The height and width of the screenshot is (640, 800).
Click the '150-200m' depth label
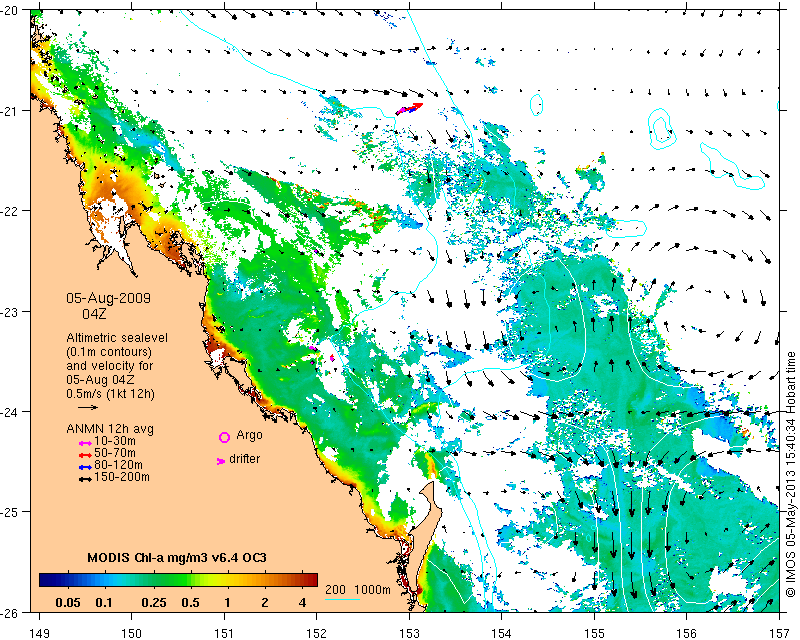point(122,477)
